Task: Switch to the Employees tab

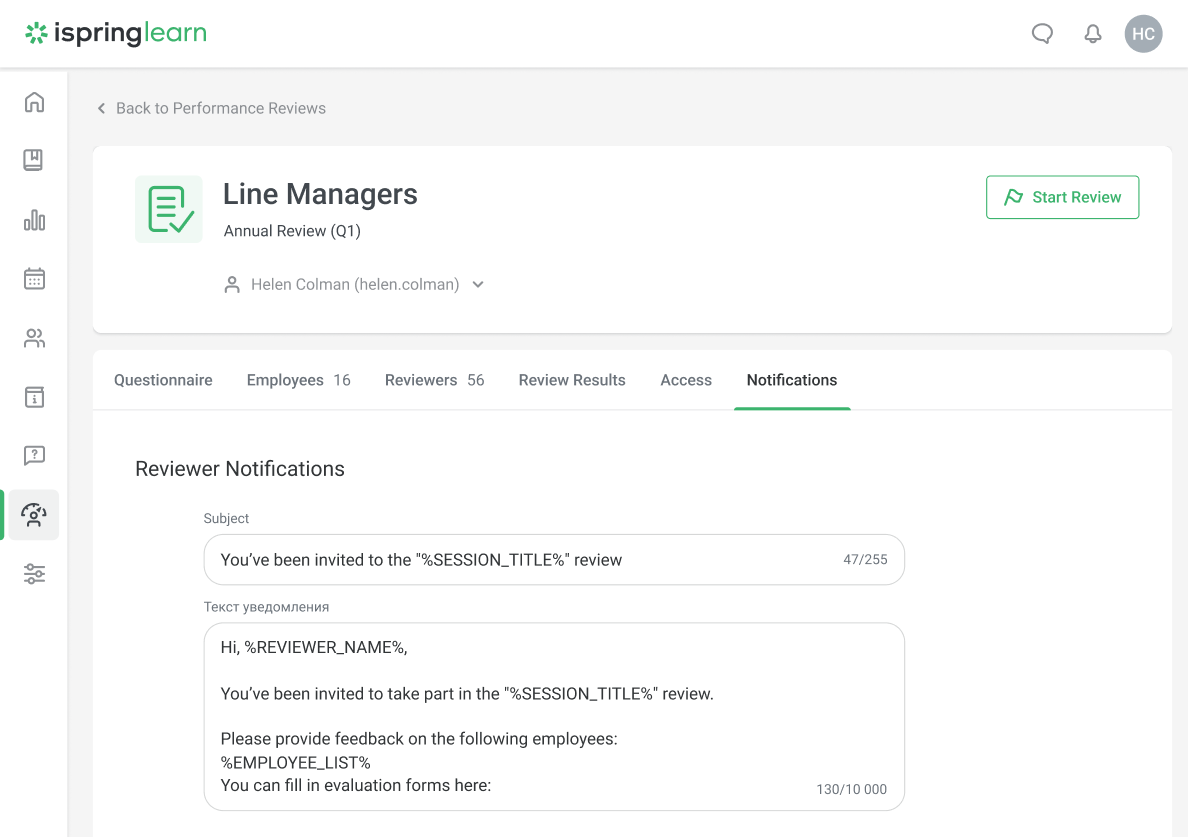Action: click(298, 380)
